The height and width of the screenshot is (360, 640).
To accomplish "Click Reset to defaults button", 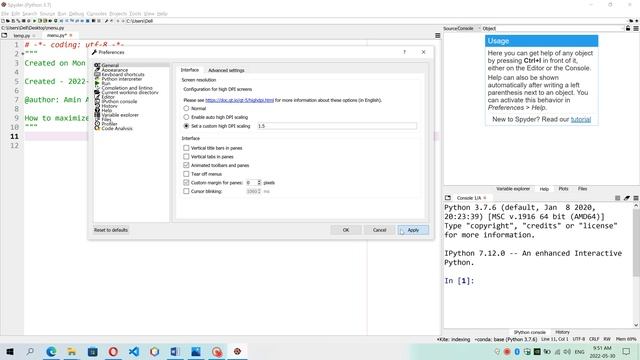I will pyautogui.click(x=111, y=230).
